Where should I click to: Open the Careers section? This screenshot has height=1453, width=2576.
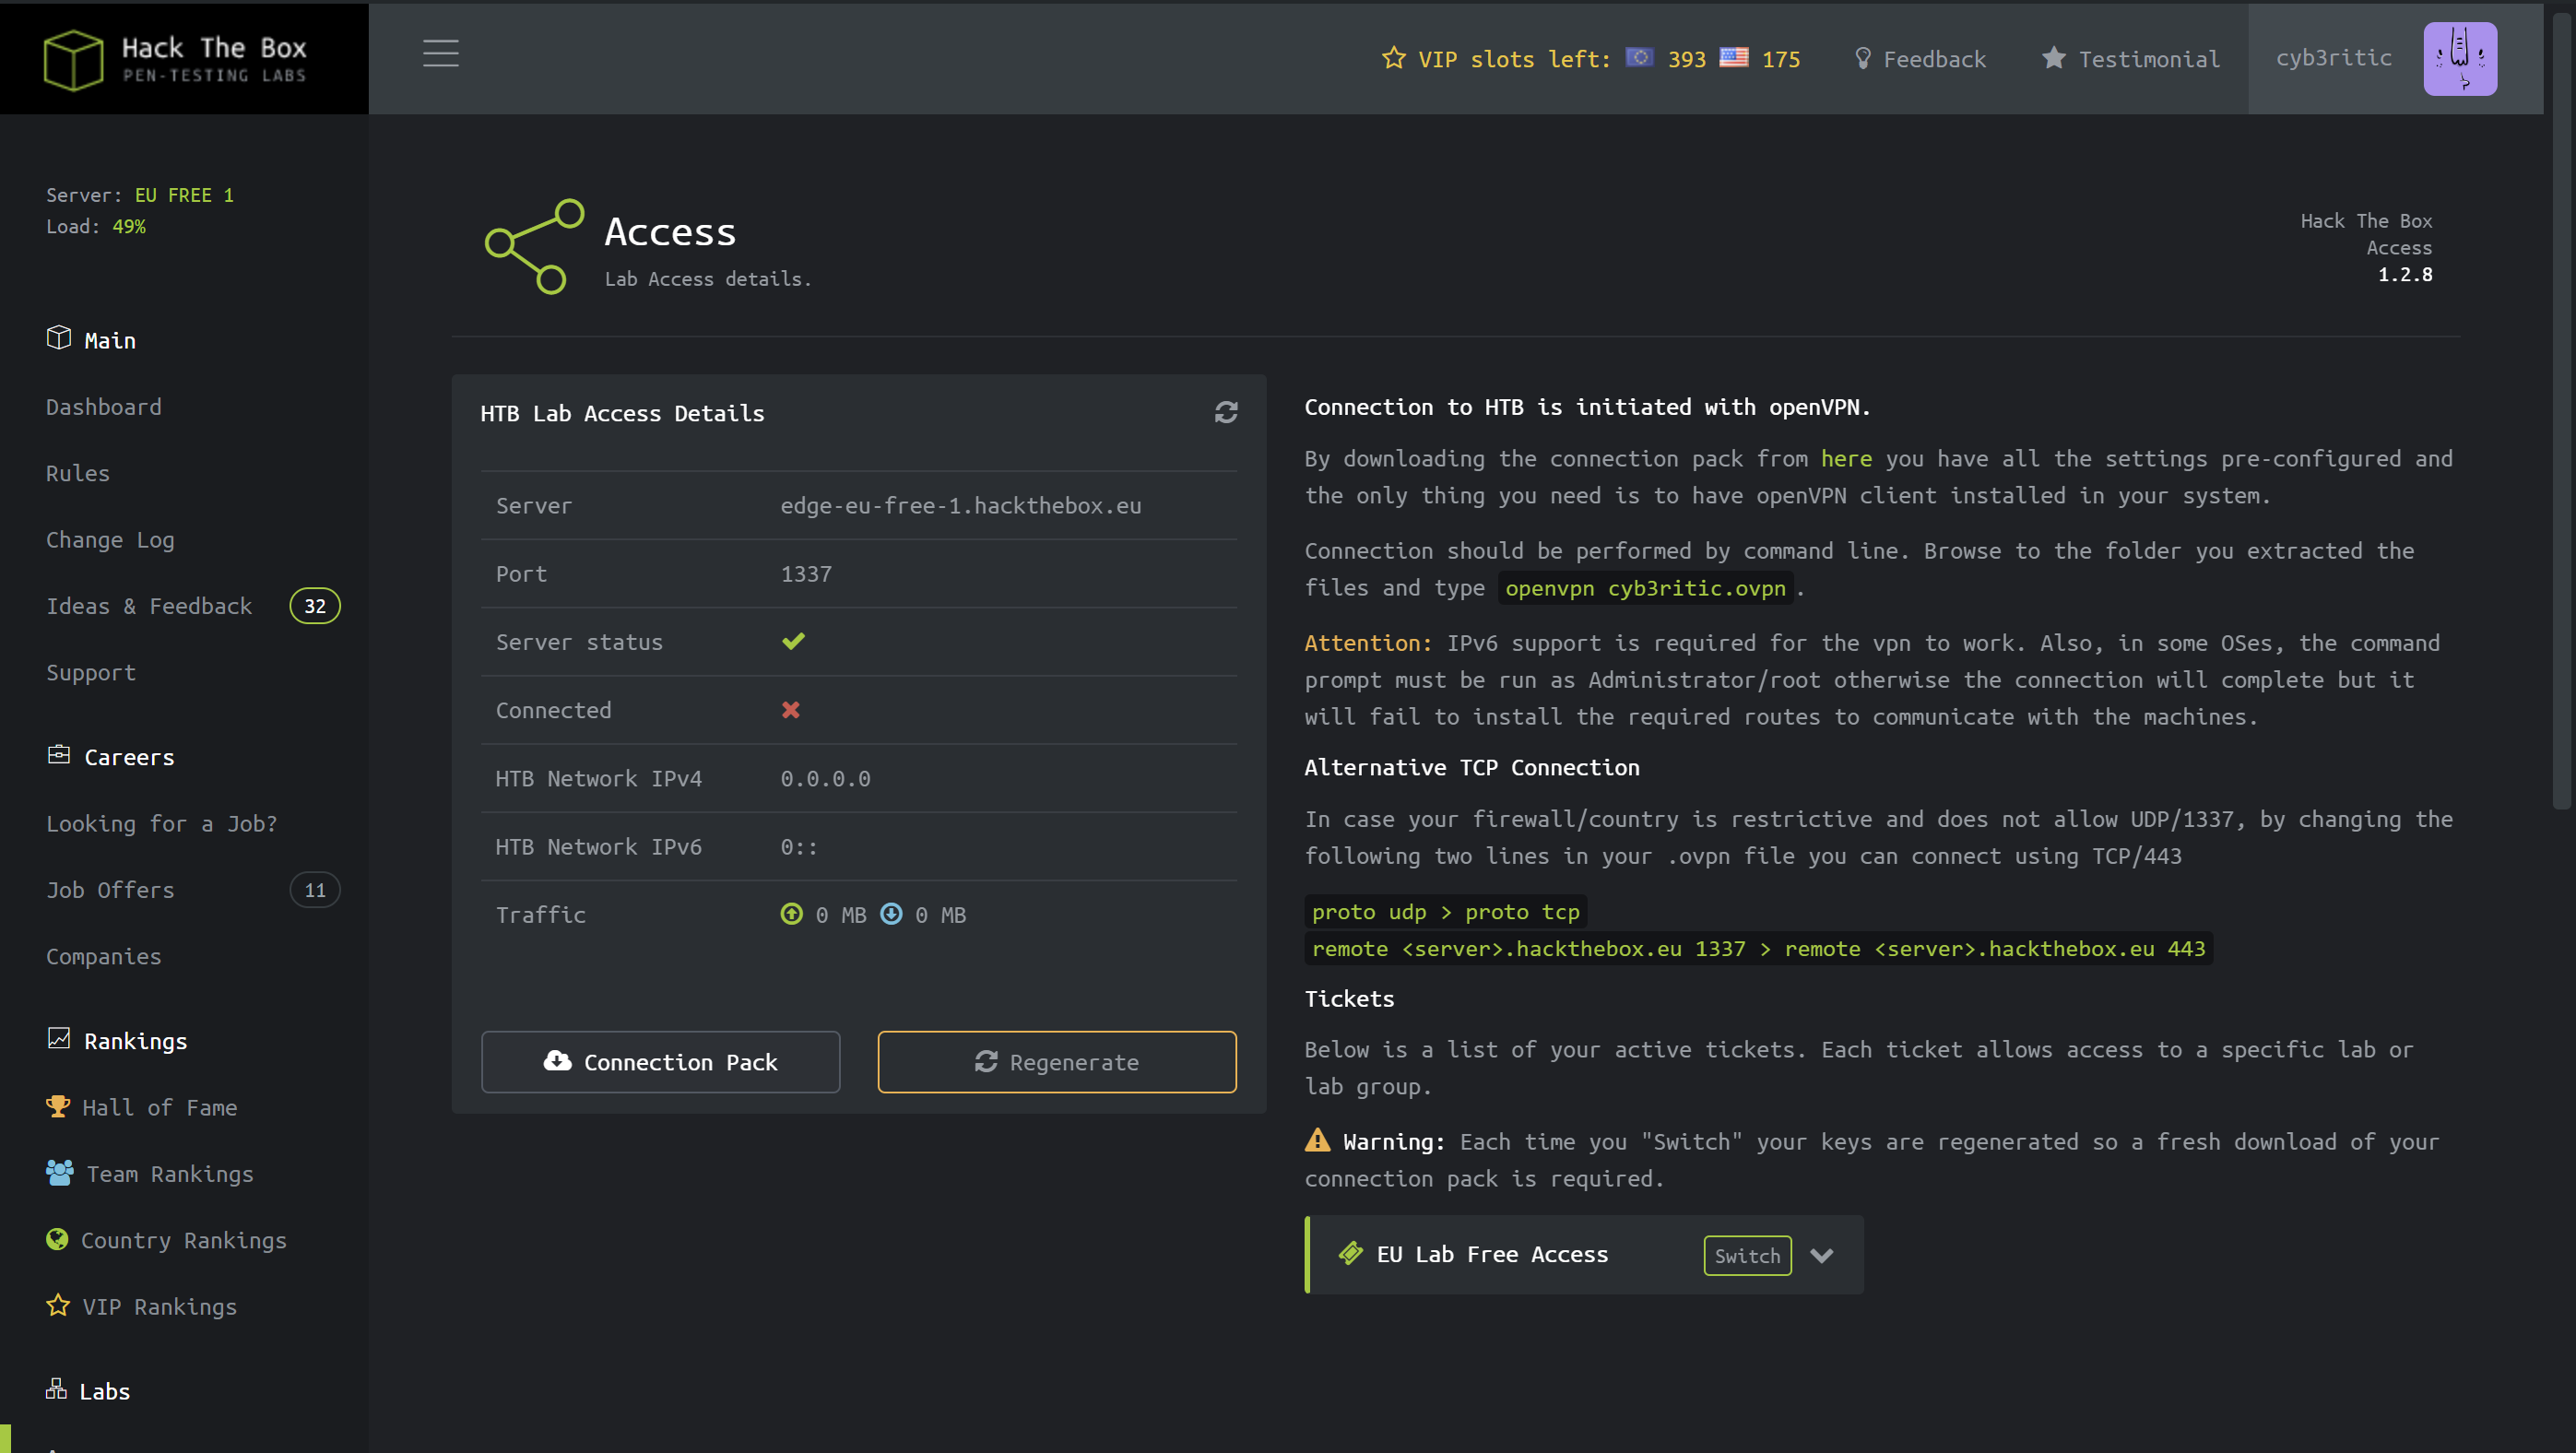point(111,757)
